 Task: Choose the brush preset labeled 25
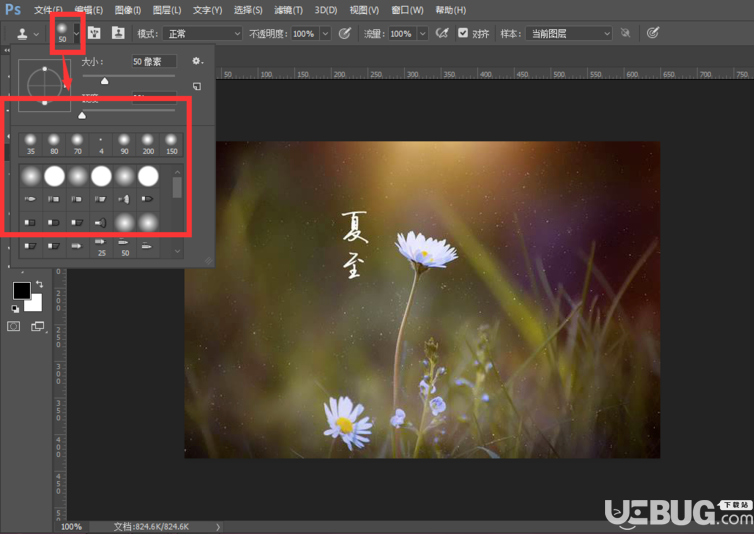point(101,247)
